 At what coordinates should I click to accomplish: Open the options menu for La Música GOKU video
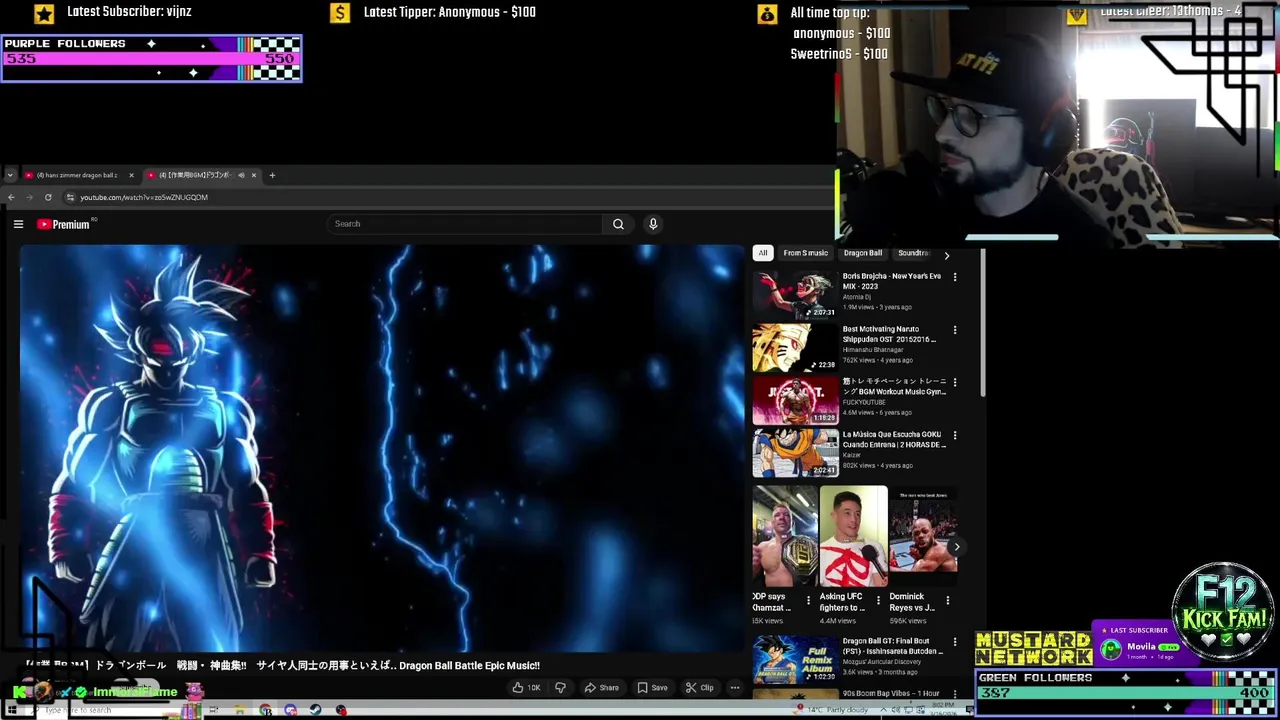coord(955,435)
